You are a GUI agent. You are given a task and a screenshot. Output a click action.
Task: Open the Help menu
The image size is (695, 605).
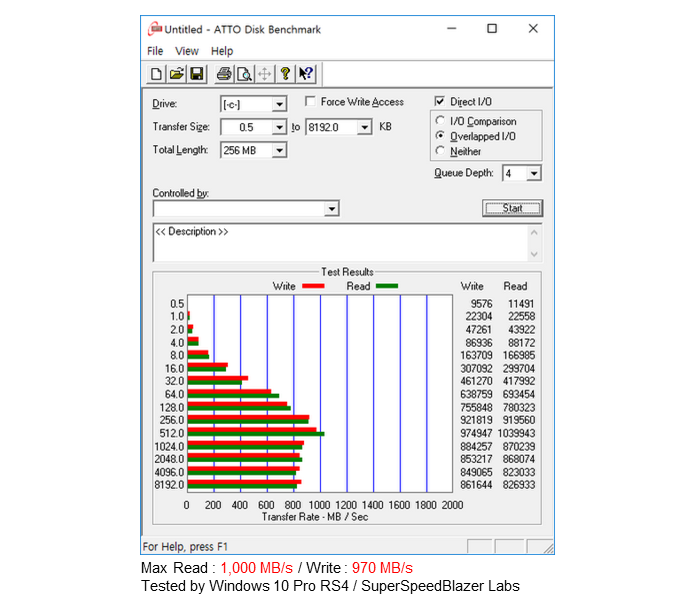click(x=222, y=51)
